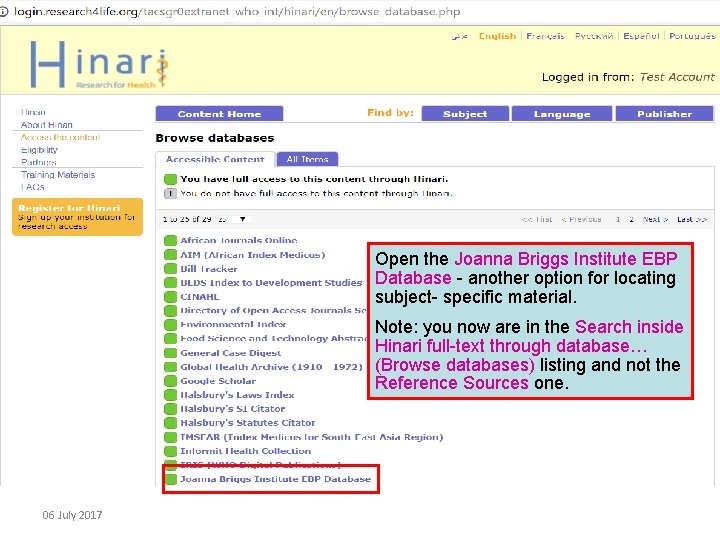Find content by Subject
Image resolution: width=720 pixels, height=540 pixels.
[465, 114]
